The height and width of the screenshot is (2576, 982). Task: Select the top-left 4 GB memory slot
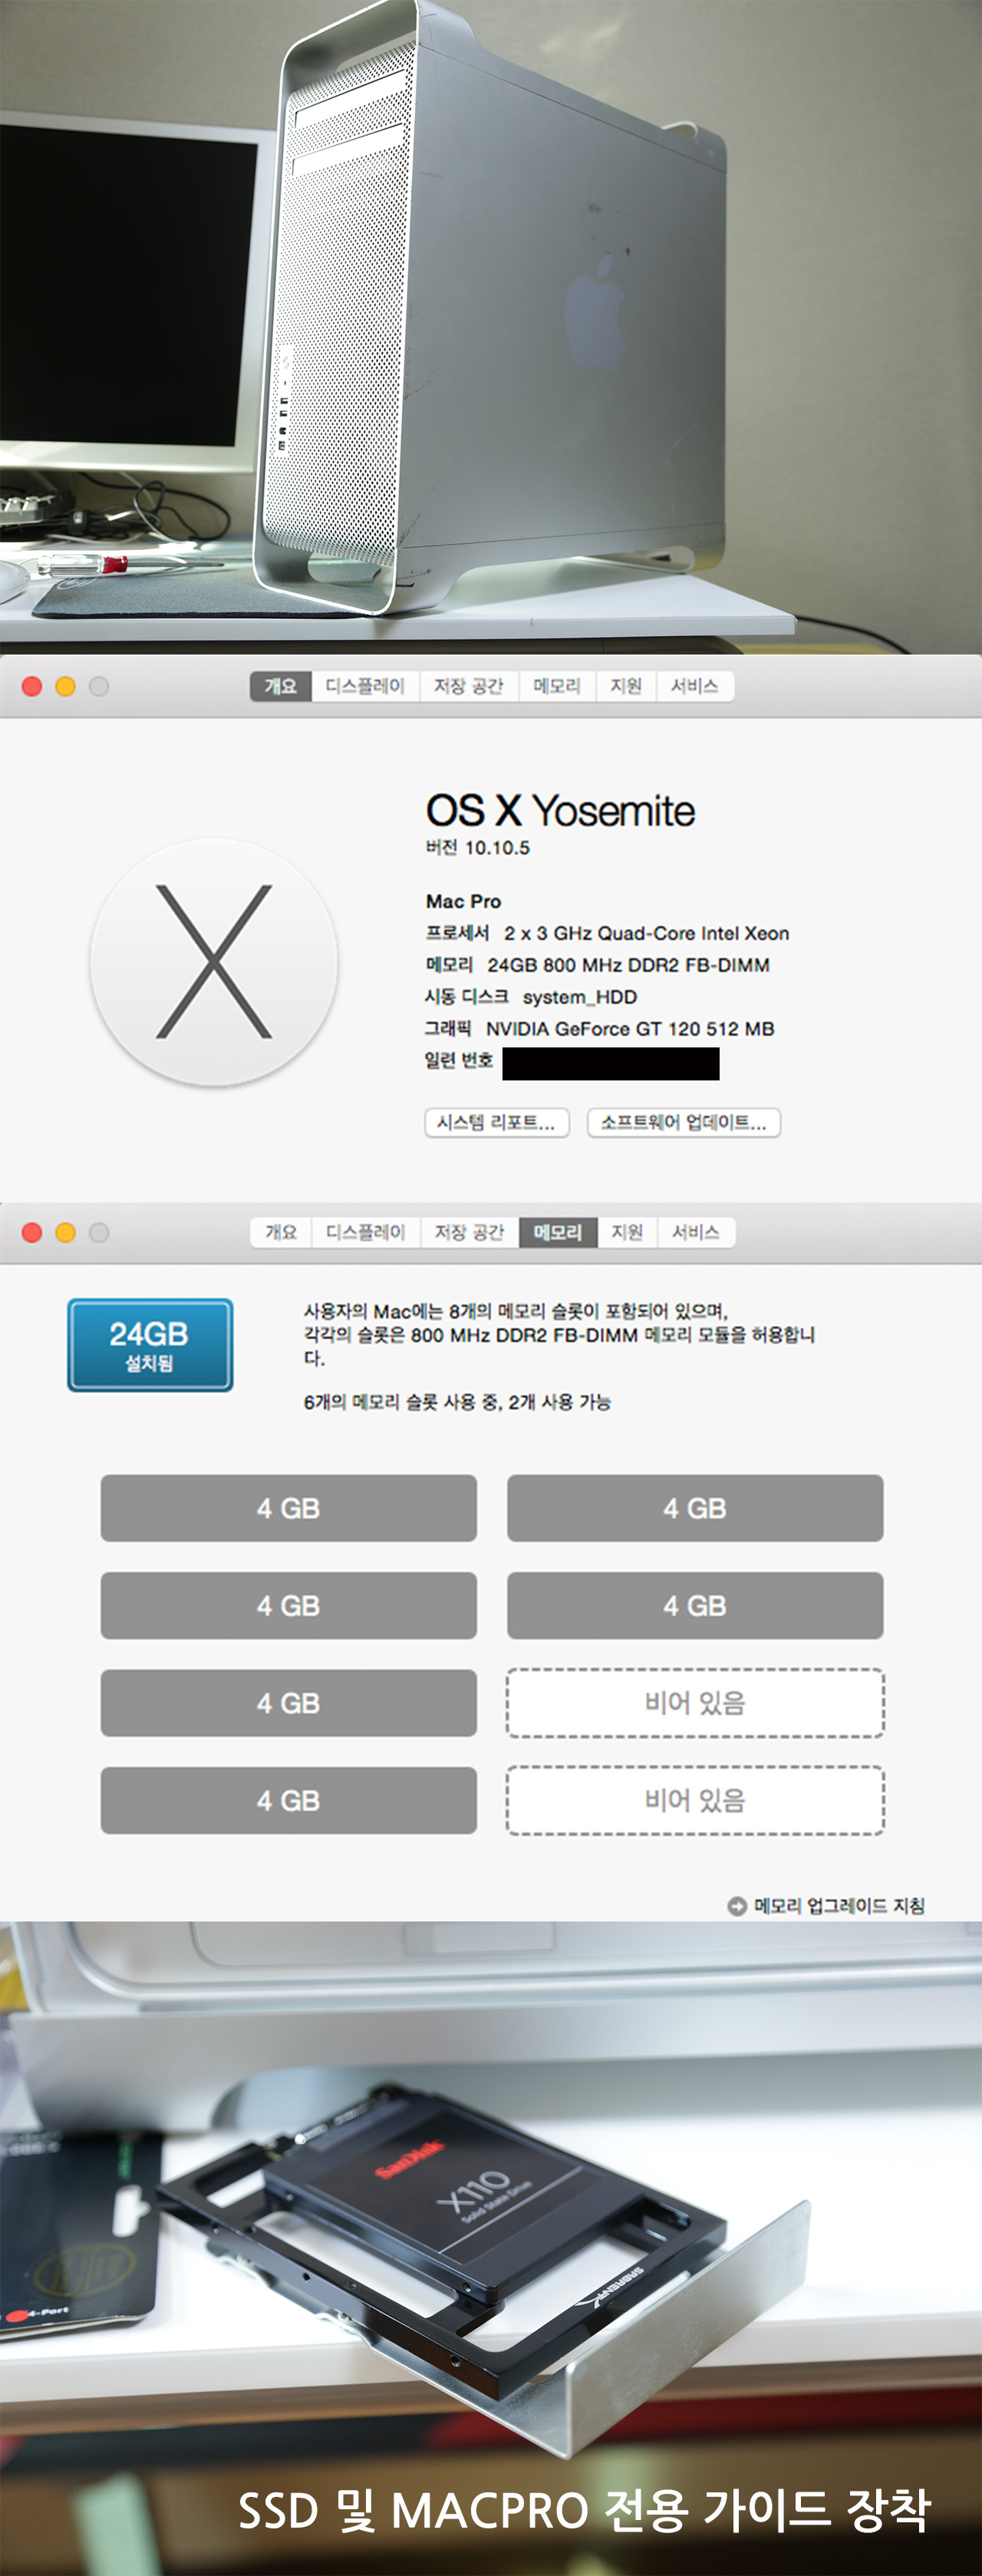tap(288, 1508)
